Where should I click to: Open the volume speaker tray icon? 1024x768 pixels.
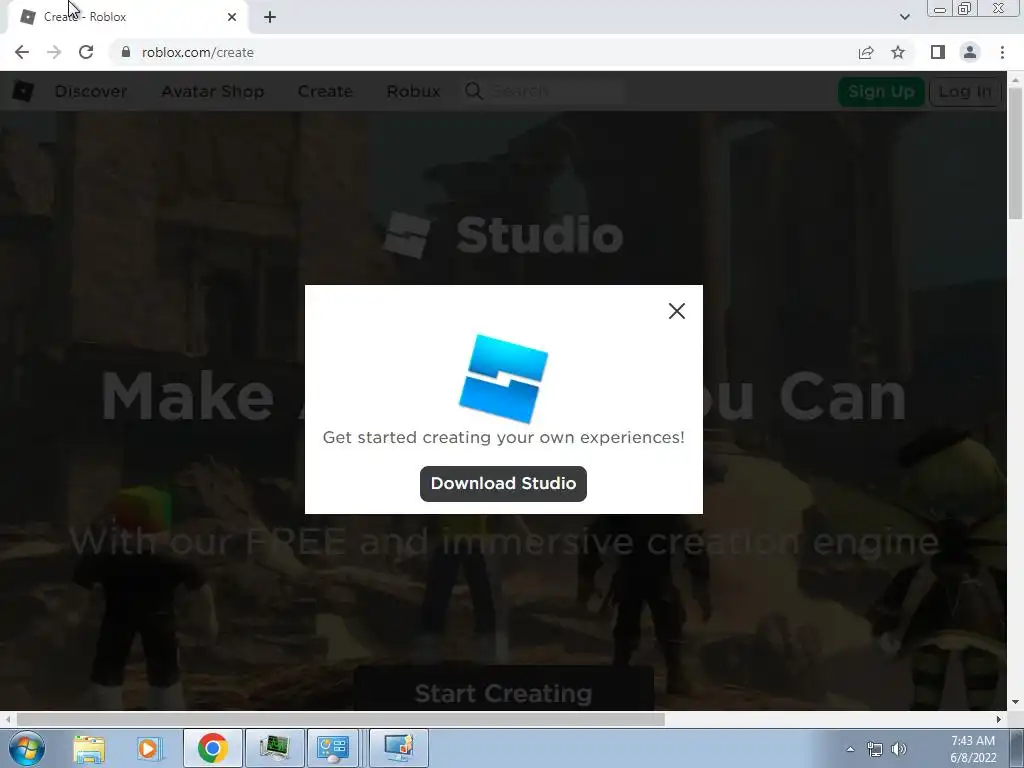point(899,749)
